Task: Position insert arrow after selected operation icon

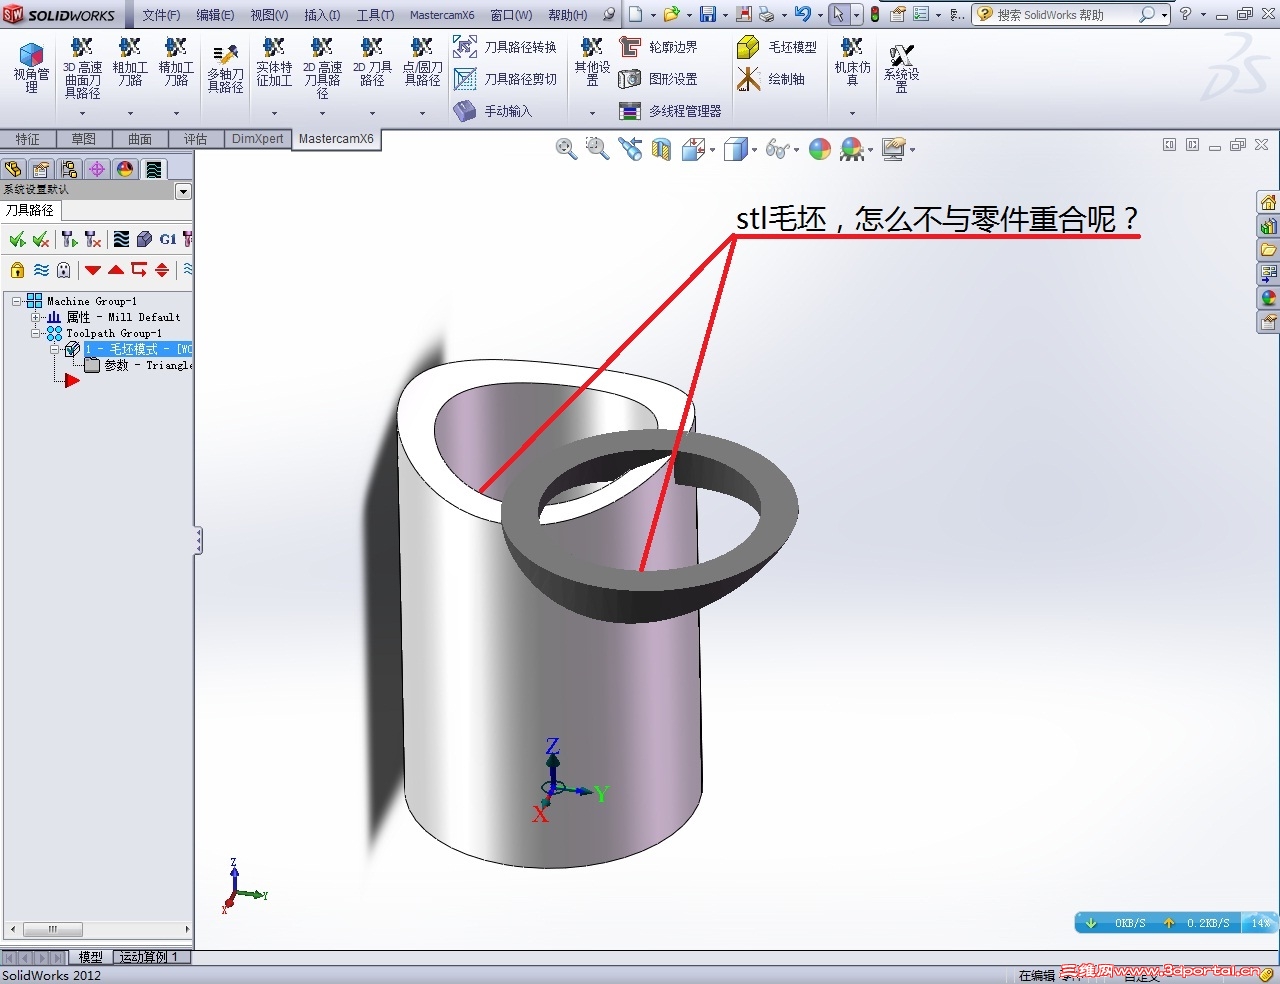Action: (x=139, y=270)
